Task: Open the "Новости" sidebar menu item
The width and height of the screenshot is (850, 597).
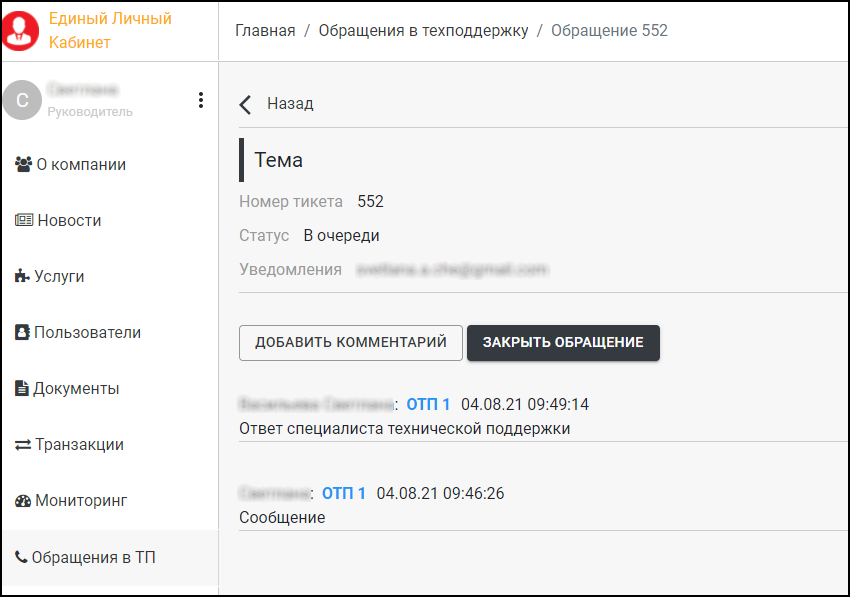Action: click(69, 220)
